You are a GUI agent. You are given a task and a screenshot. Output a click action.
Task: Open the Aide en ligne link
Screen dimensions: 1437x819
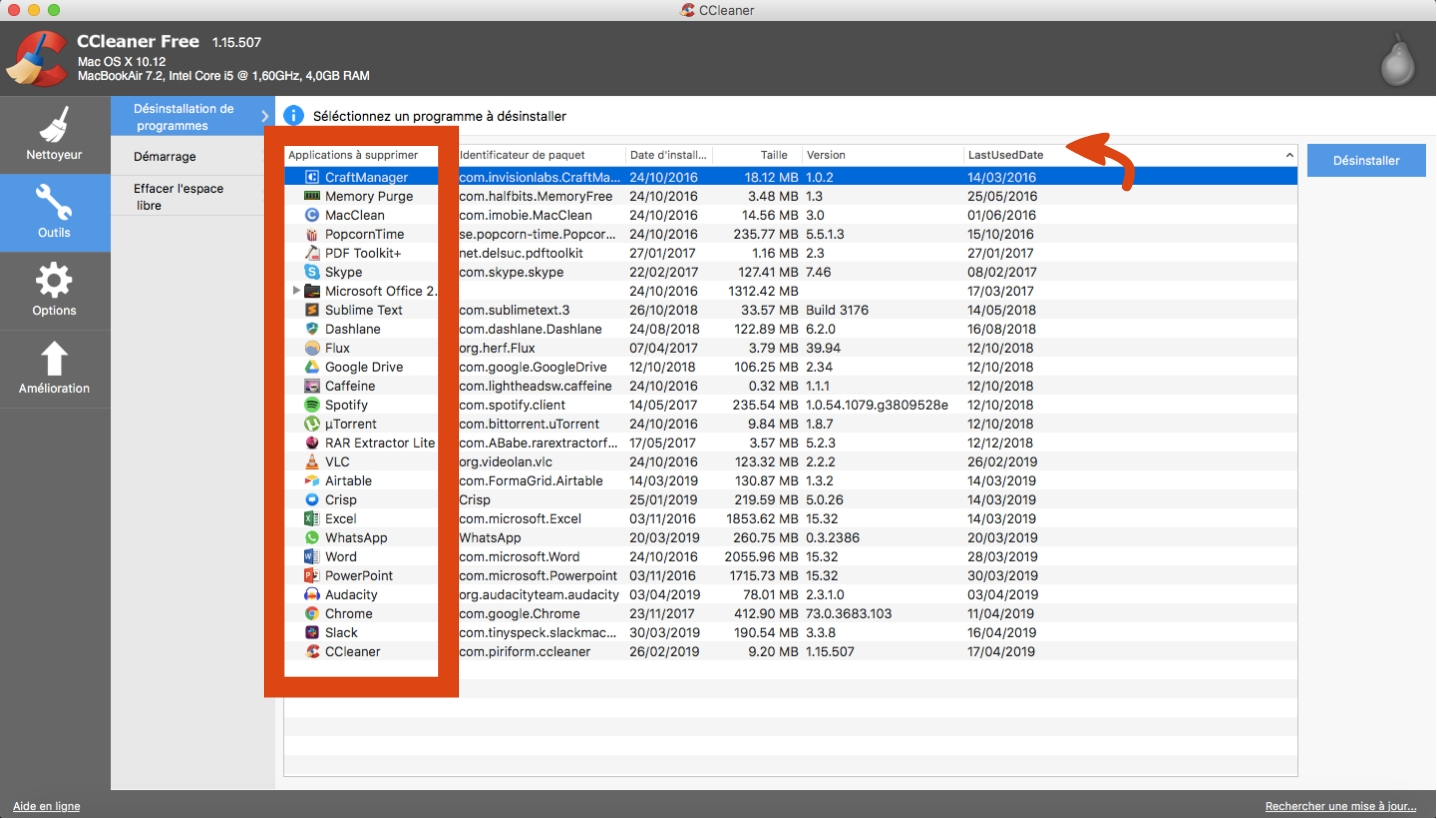[x=46, y=806]
